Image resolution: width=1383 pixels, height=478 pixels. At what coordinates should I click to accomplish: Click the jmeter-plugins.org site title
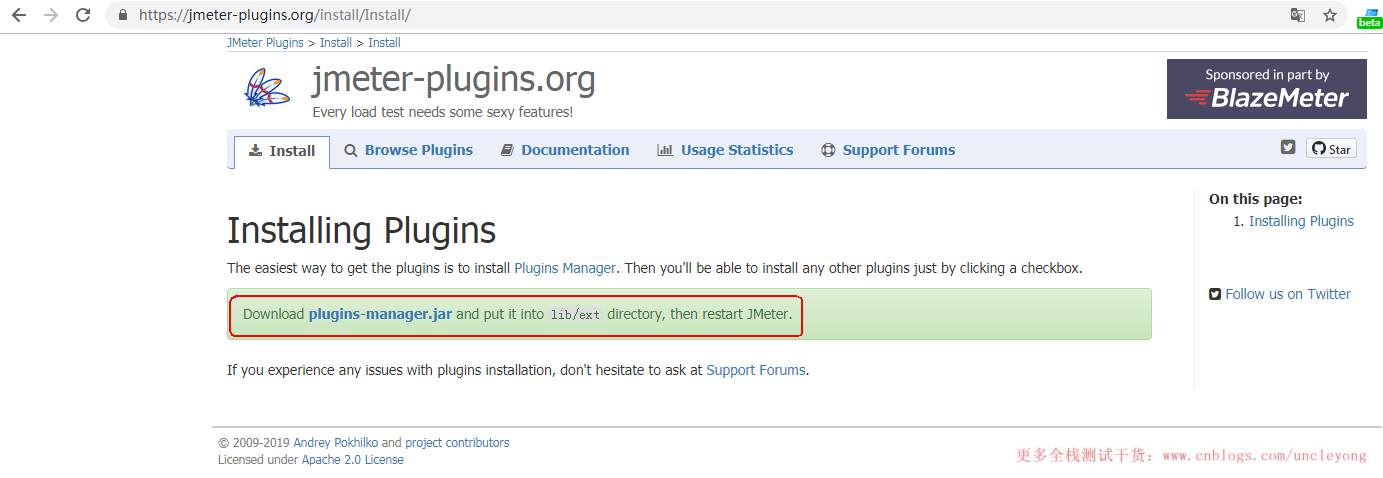click(454, 80)
